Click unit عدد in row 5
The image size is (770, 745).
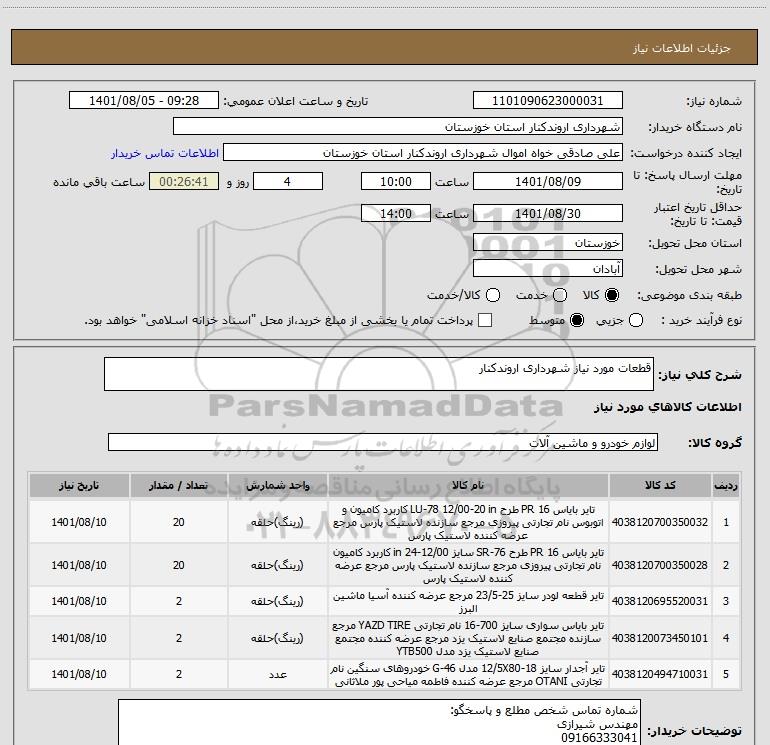pyautogui.click(x=278, y=675)
